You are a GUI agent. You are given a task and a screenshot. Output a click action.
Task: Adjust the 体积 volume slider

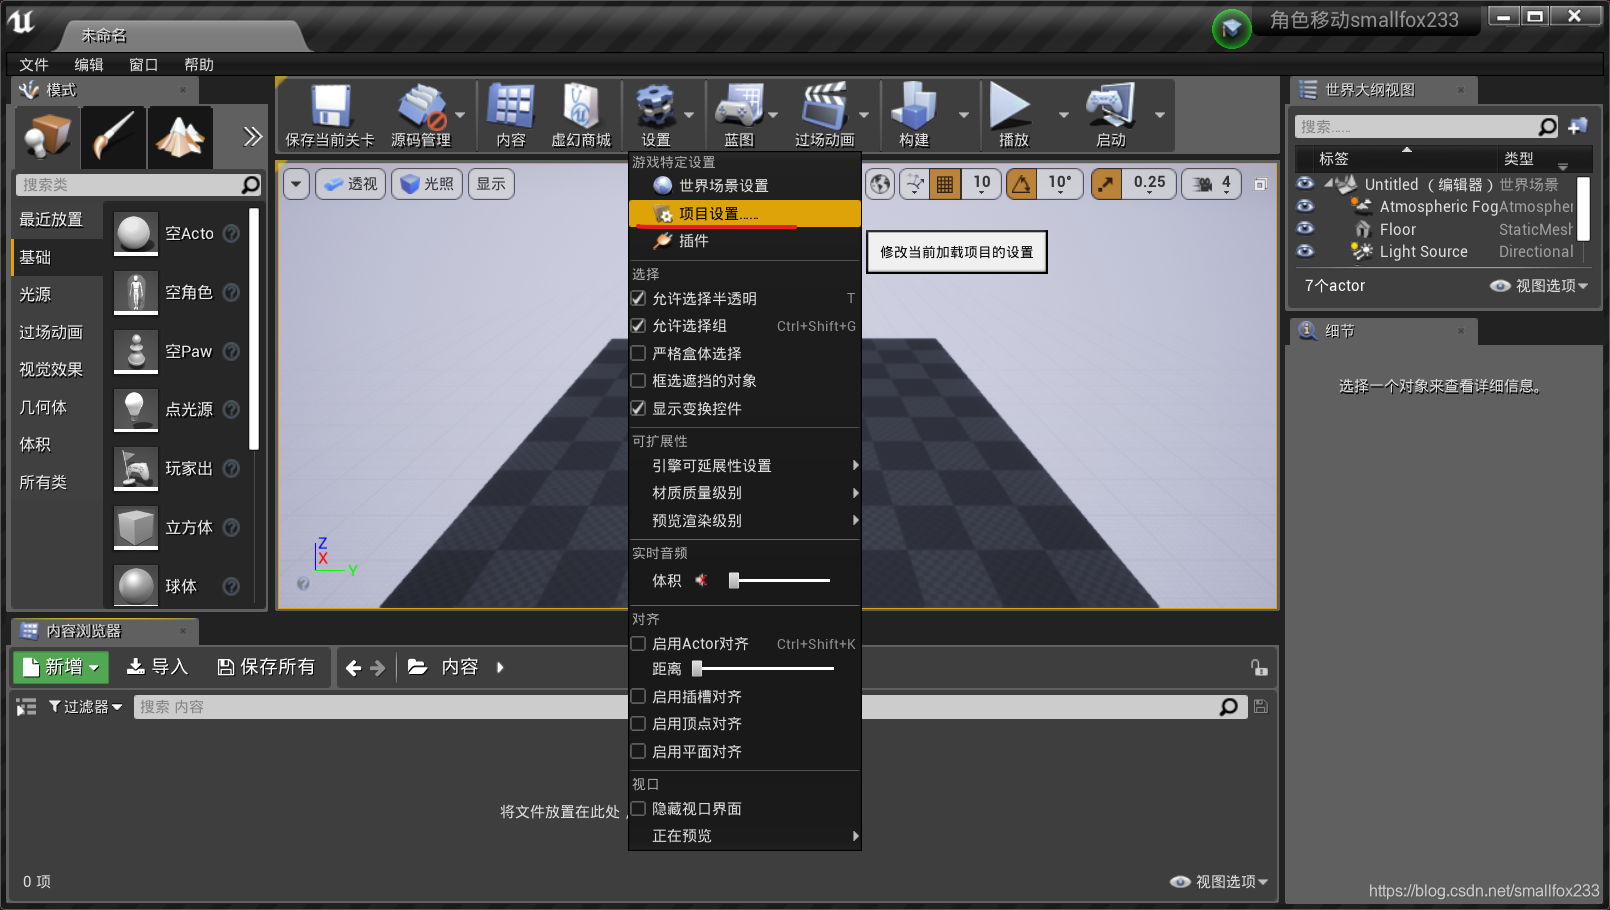[780, 580]
